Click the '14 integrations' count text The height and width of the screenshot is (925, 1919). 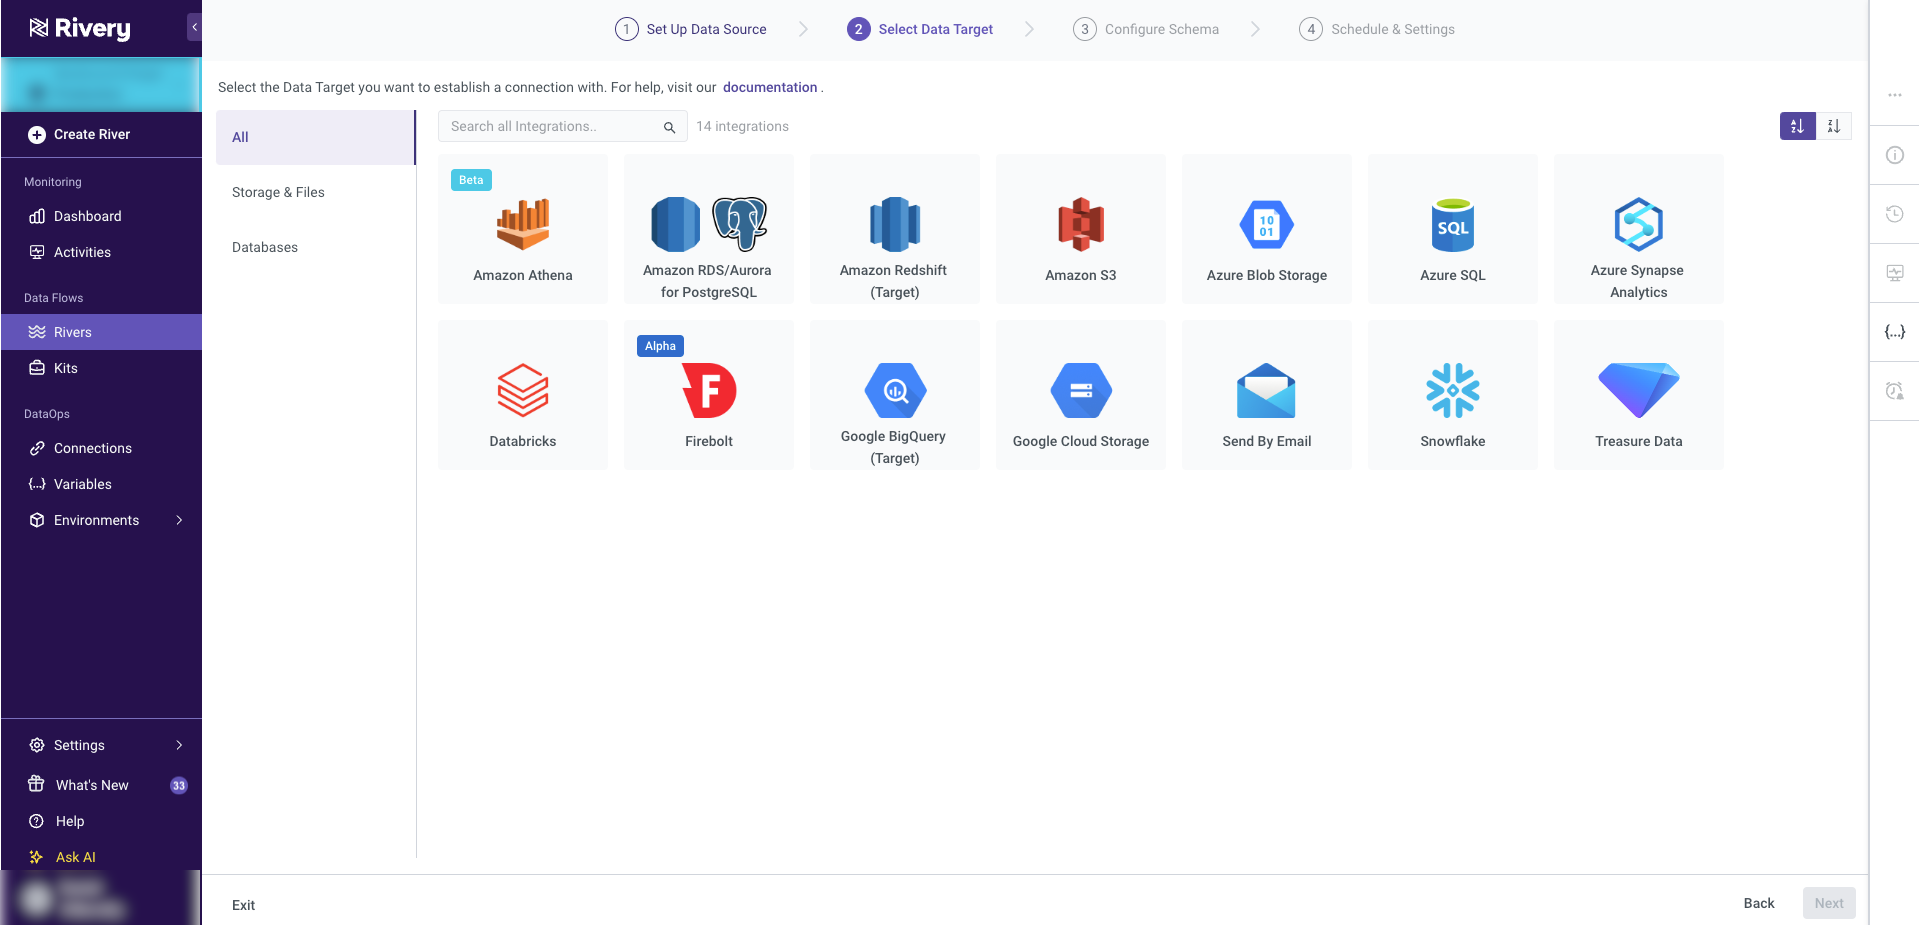(742, 126)
